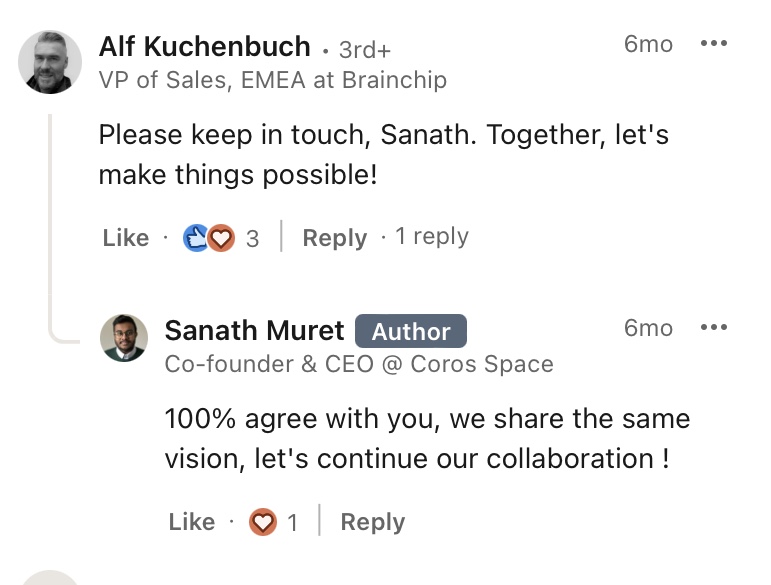771x585 pixels.
Task: Reply to Alf Kuchenbuch's comment
Action: click(x=334, y=238)
